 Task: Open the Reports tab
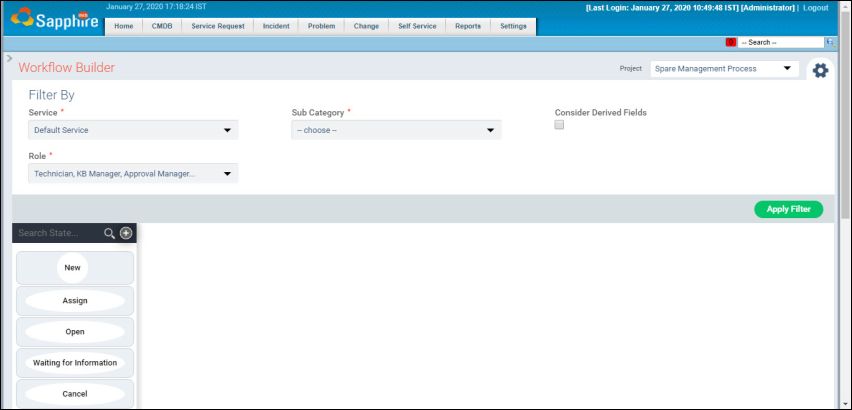coord(468,27)
